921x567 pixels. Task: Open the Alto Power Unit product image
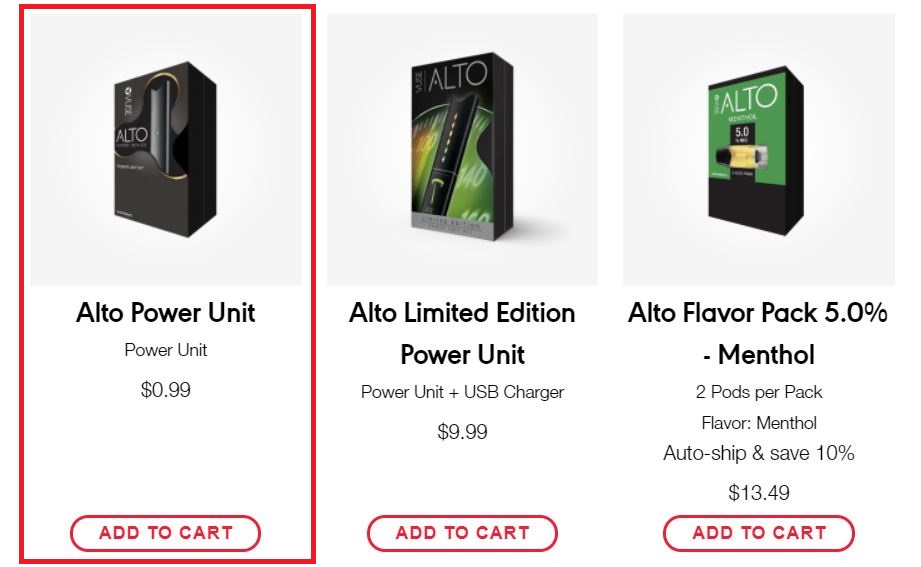click(x=166, y=150)
